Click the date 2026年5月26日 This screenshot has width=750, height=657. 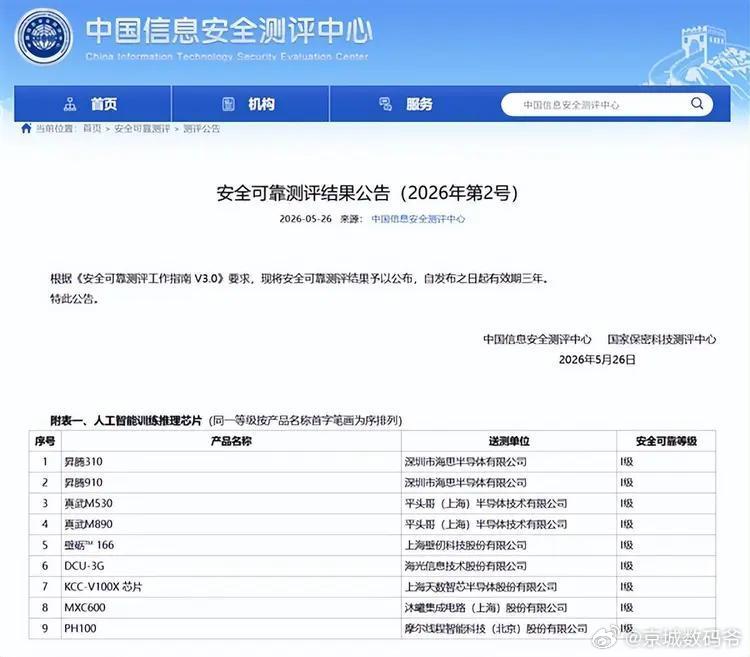click(x=597, y=360)
